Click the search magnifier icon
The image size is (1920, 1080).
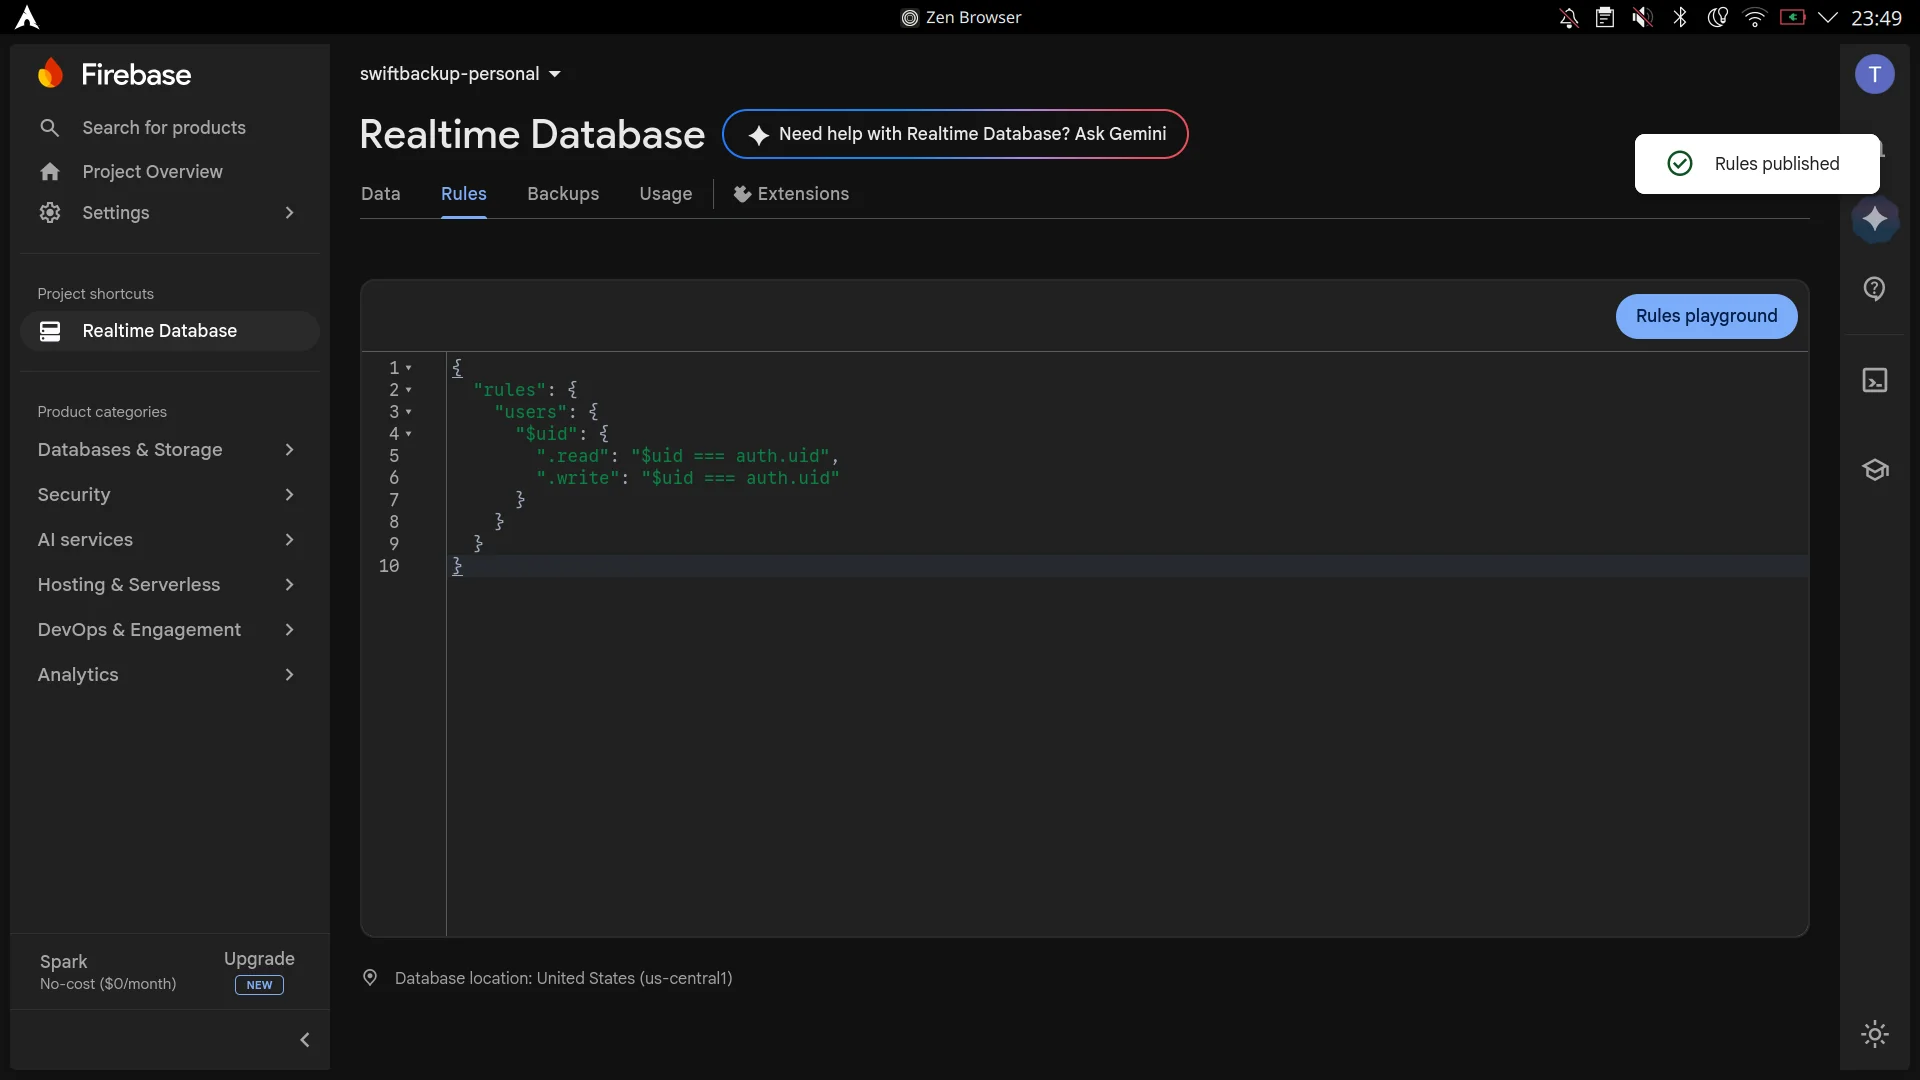click(50, 128)
